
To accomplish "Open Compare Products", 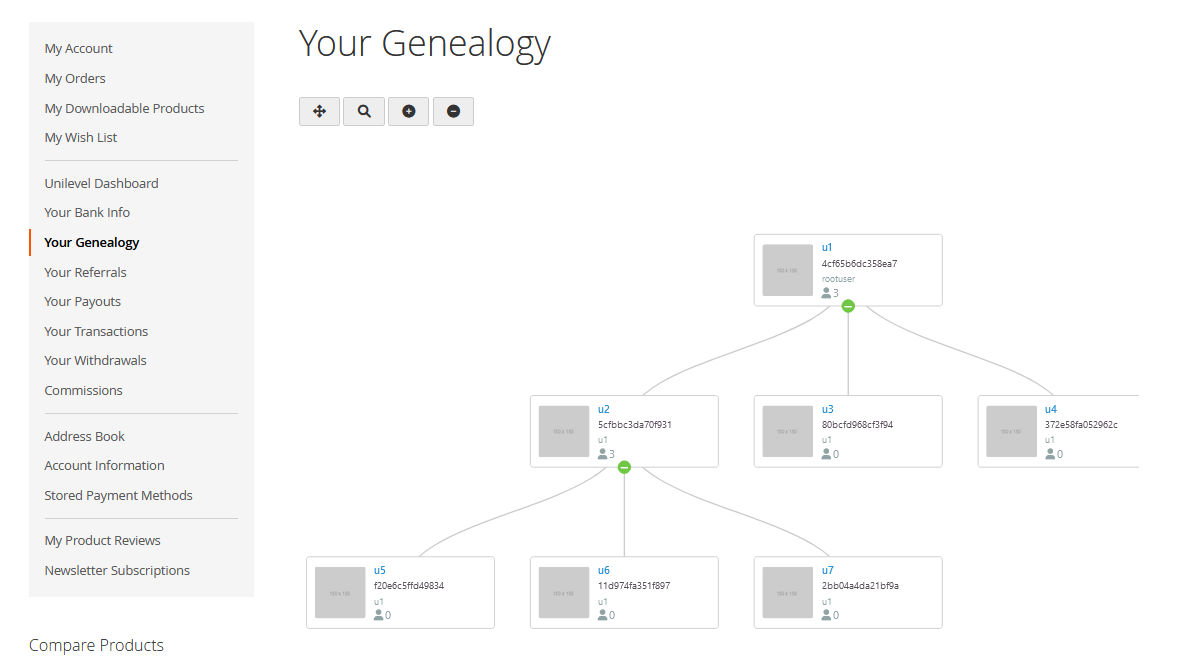I will [96, 645].
